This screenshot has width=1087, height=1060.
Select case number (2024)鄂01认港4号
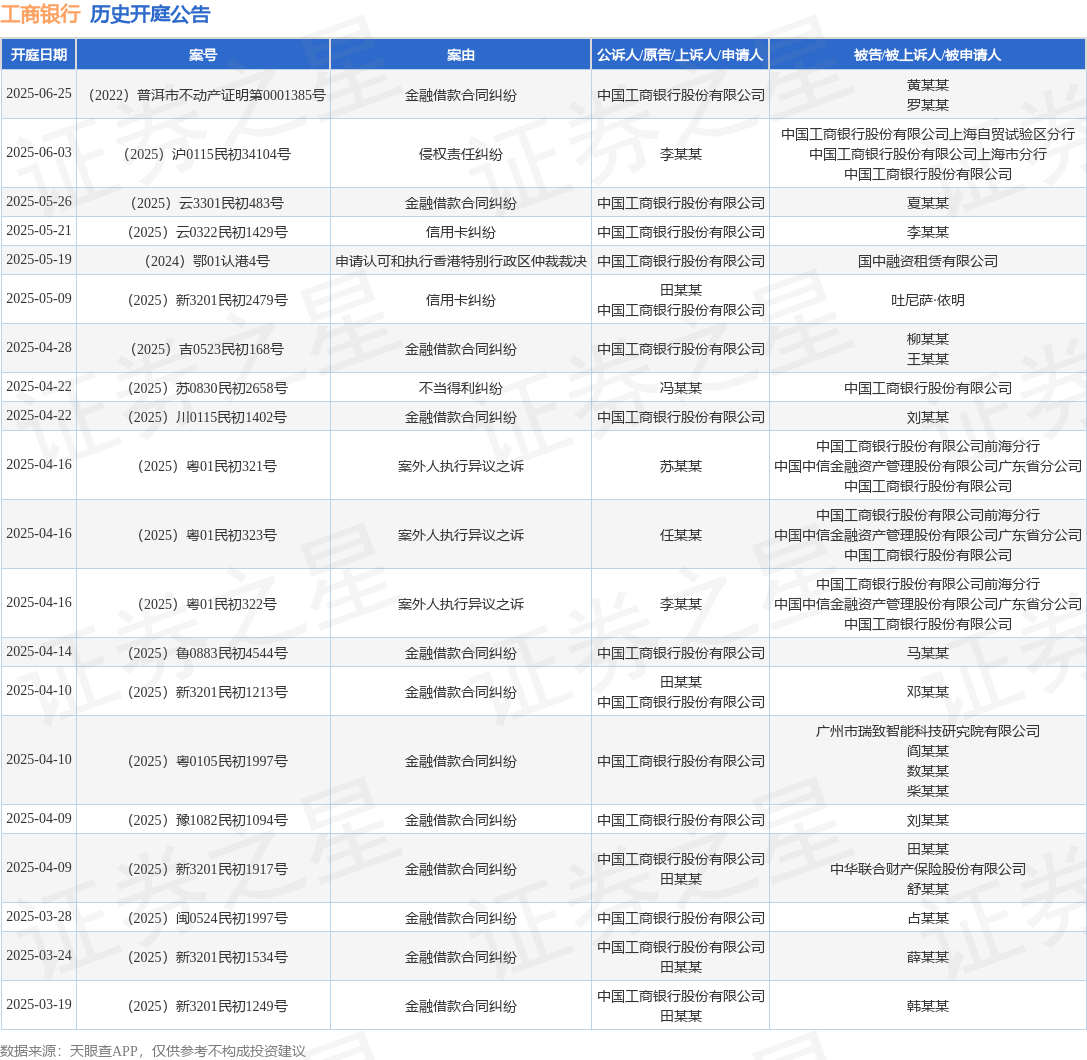pos(207,261)
